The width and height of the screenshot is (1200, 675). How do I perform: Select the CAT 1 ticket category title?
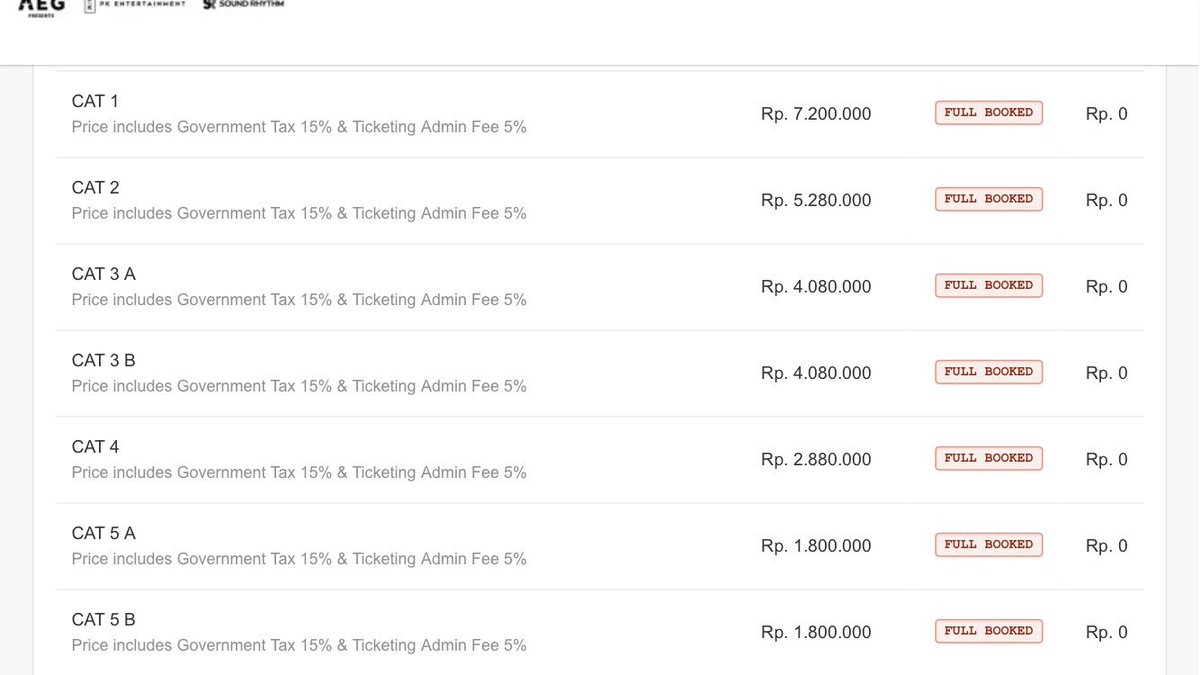point(95,101)
